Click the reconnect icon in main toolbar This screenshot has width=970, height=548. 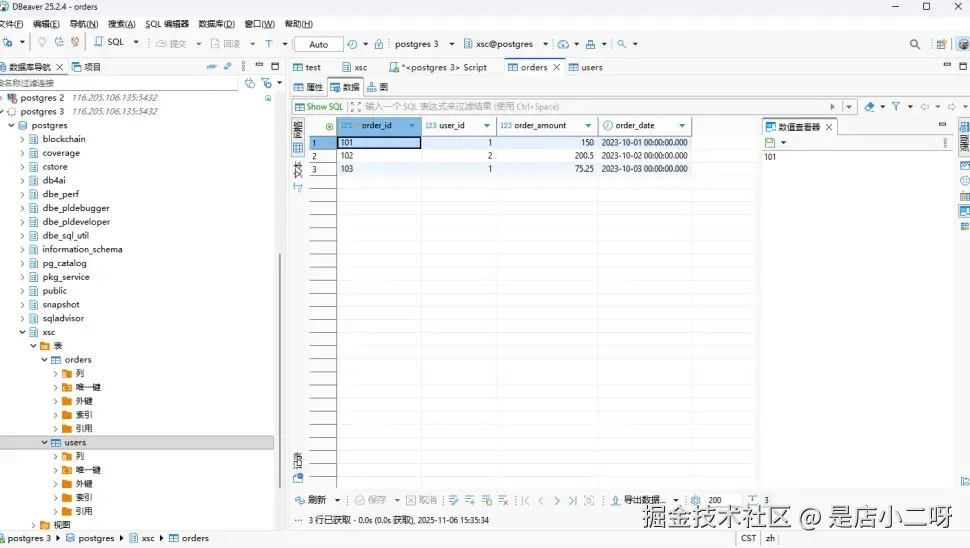click(x=59, y=42)
